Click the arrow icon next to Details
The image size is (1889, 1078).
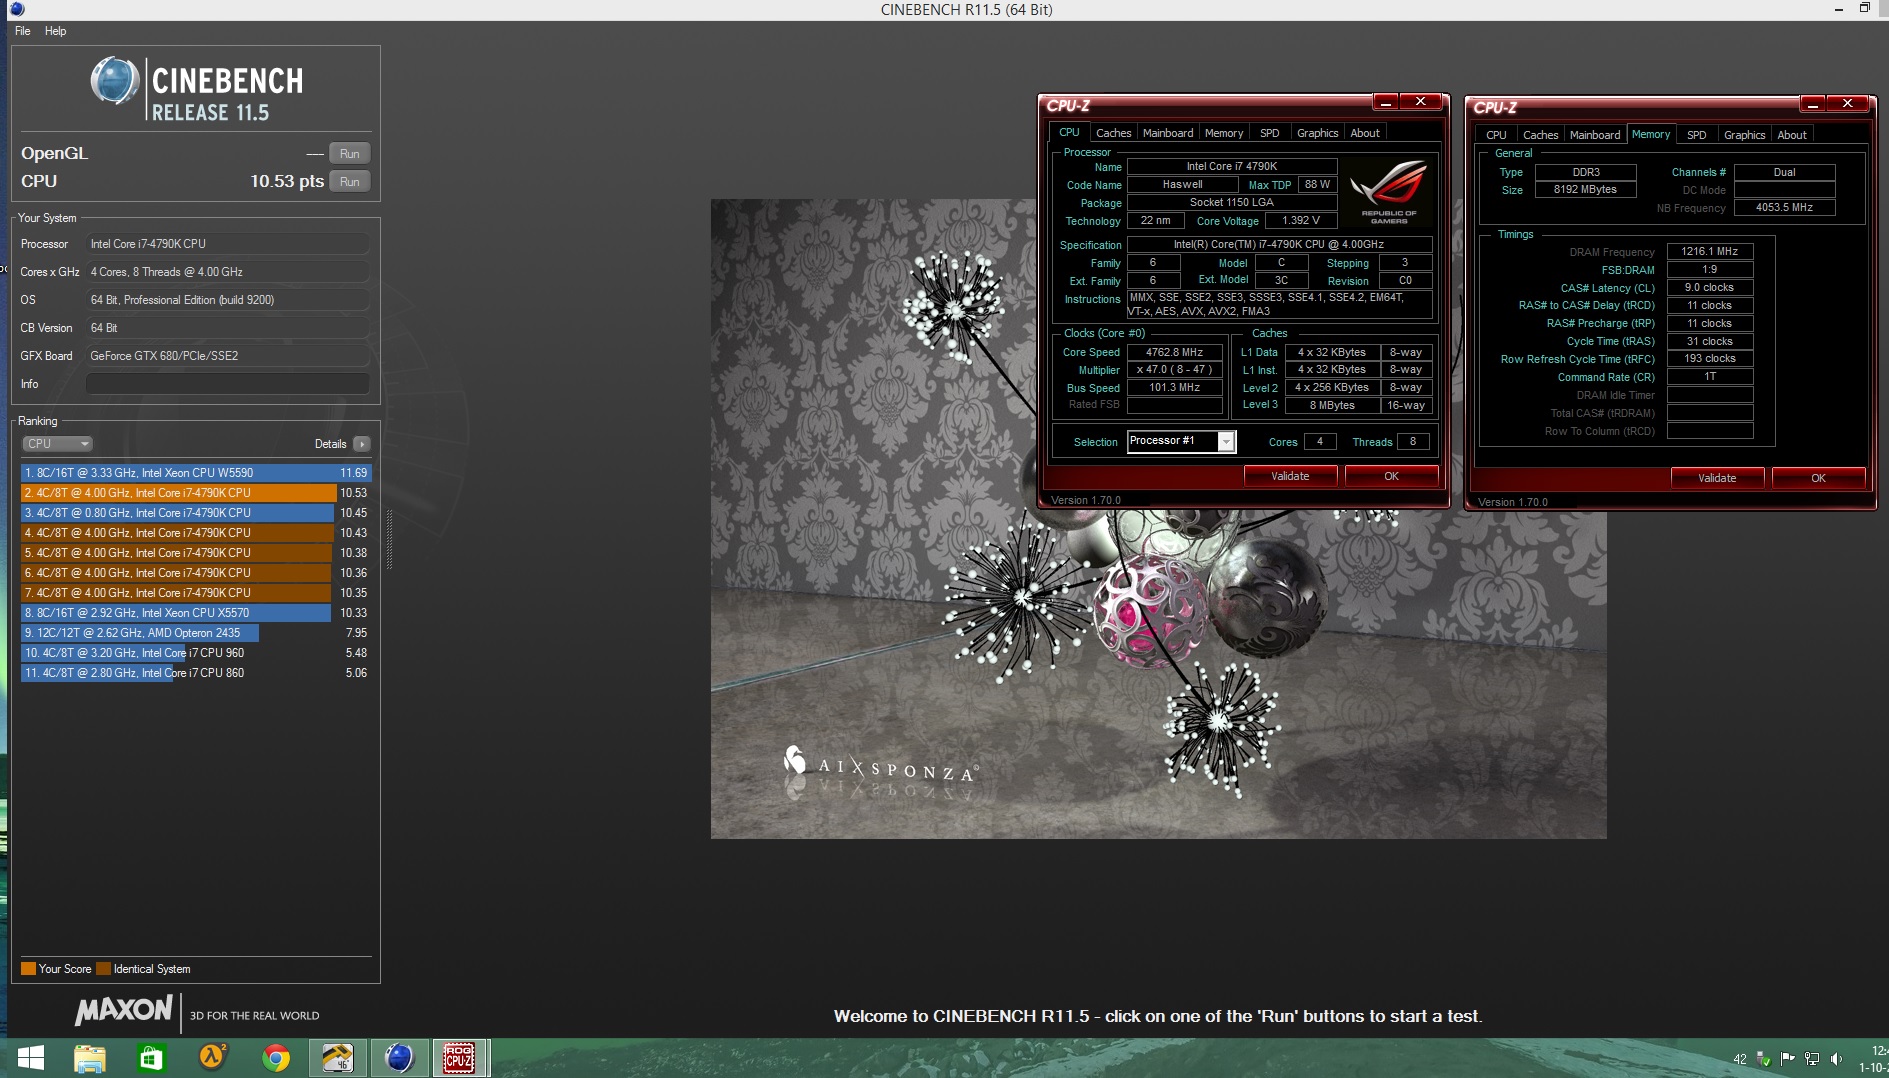coord(362,444)
